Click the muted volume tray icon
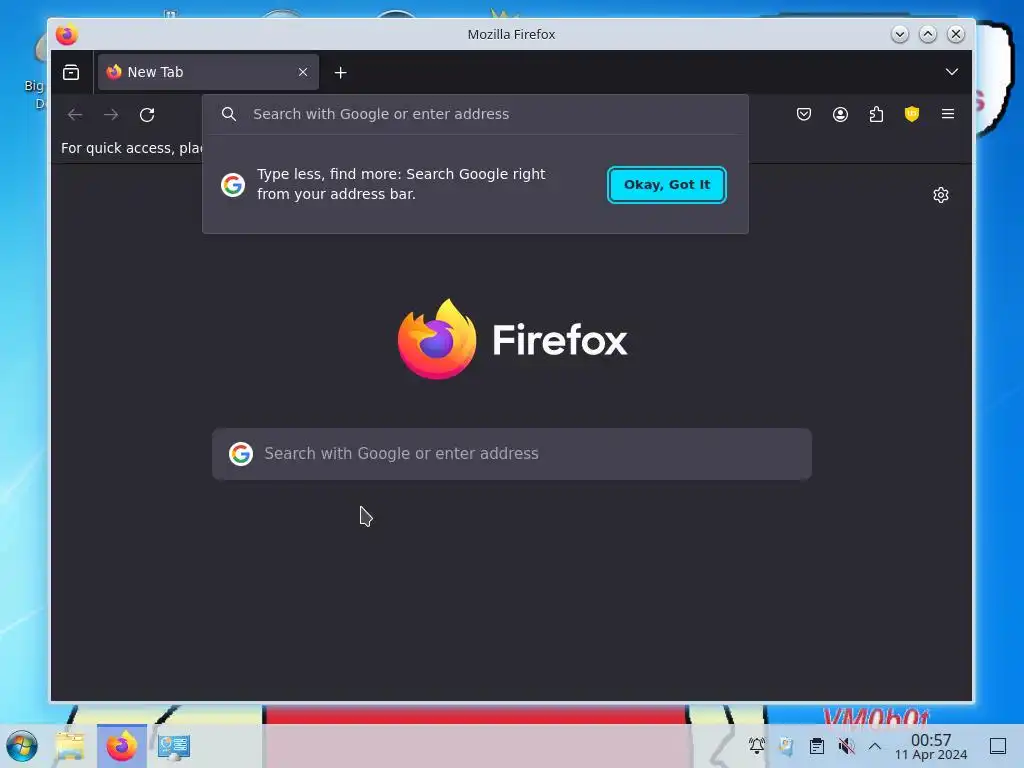 point(846,746)
